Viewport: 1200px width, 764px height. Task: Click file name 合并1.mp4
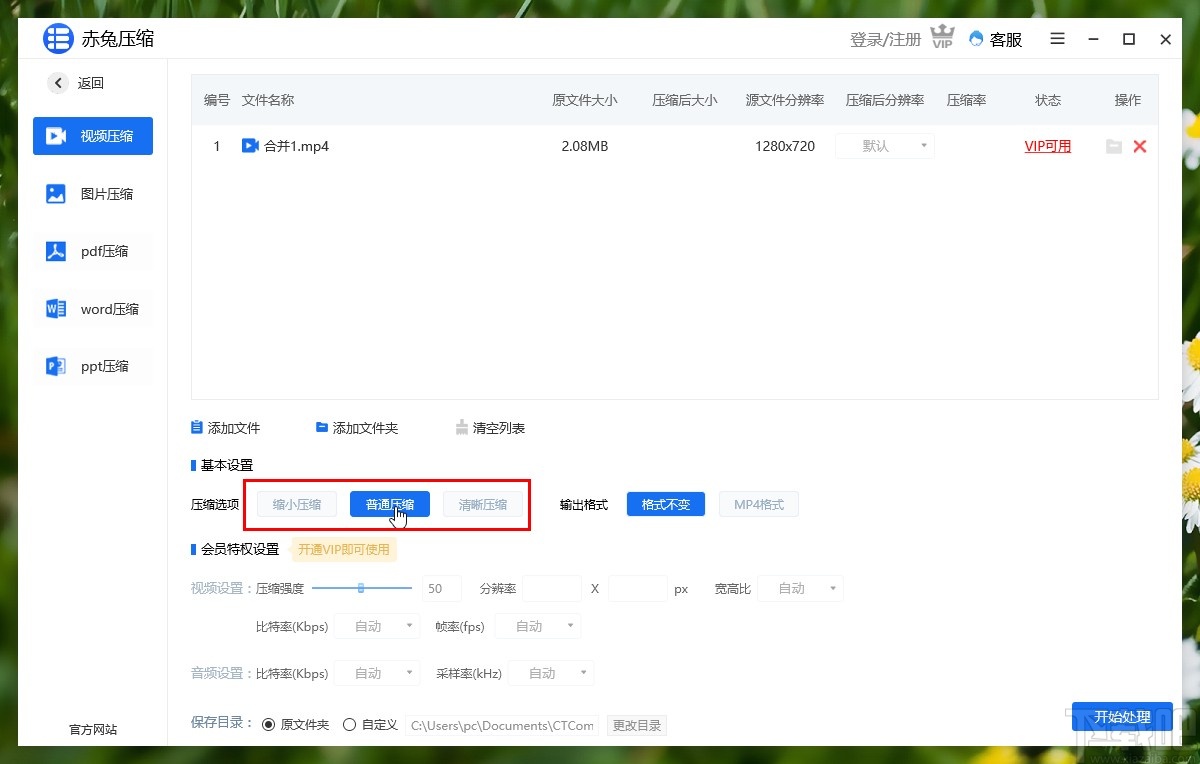[x=296, y=146]
